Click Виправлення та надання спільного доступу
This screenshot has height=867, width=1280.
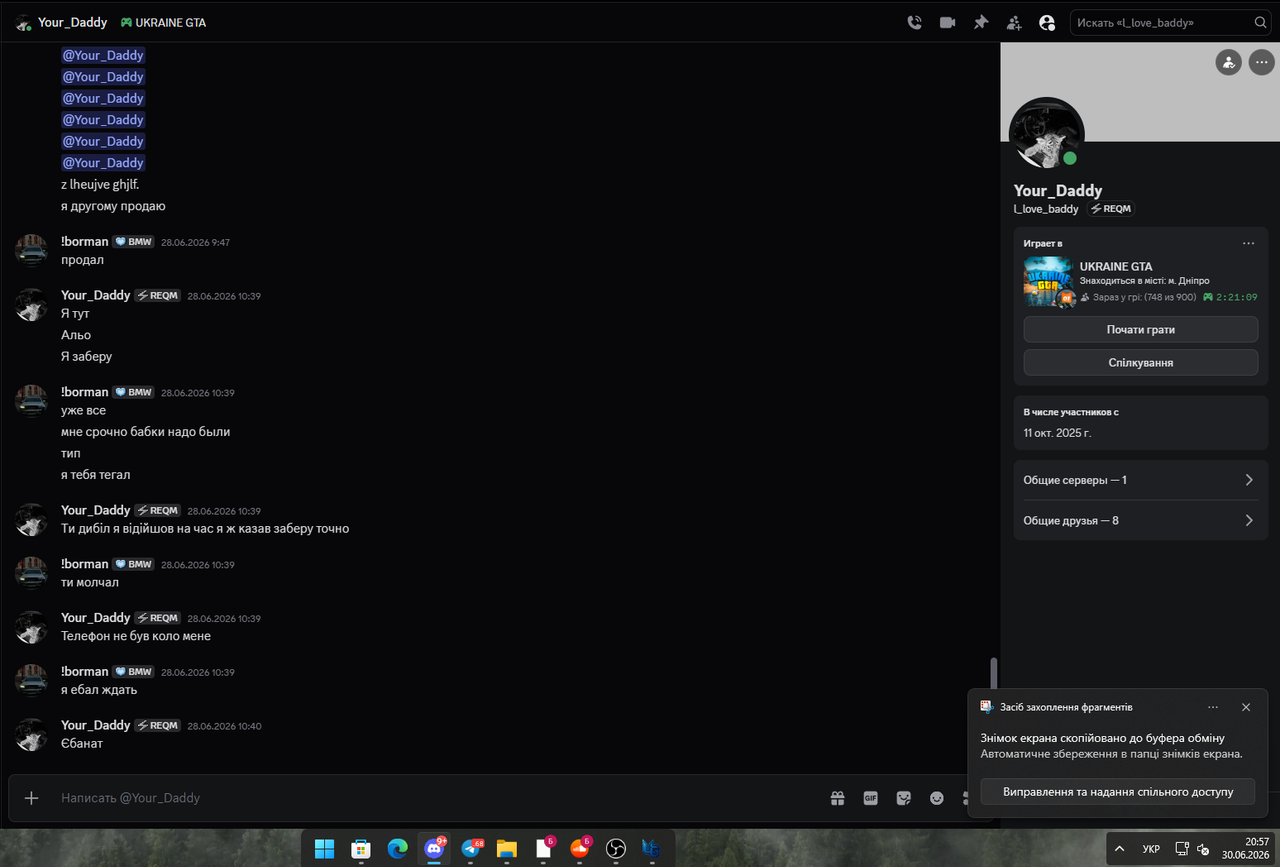tap(1117, 791)
